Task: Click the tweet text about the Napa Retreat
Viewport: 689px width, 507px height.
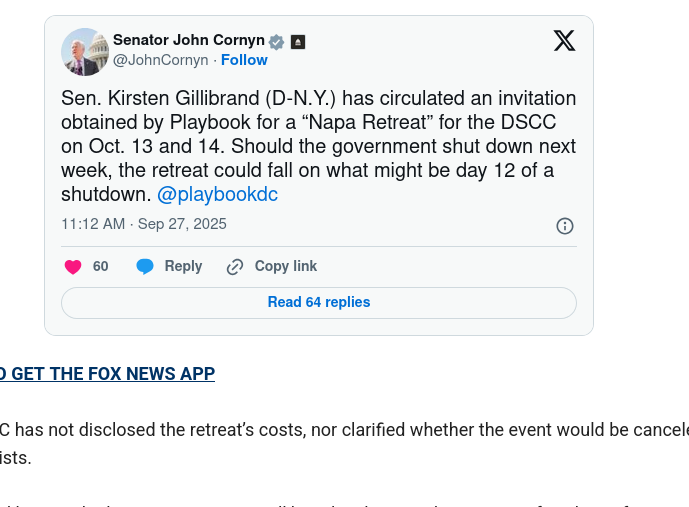Action: [x=318, y=146]
